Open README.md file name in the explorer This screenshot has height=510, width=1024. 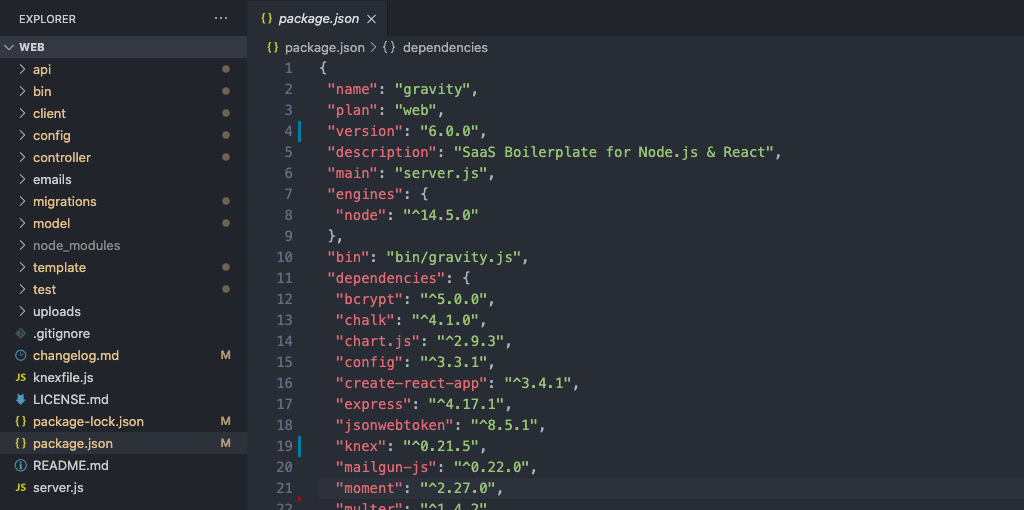click(x=71, y=466)
